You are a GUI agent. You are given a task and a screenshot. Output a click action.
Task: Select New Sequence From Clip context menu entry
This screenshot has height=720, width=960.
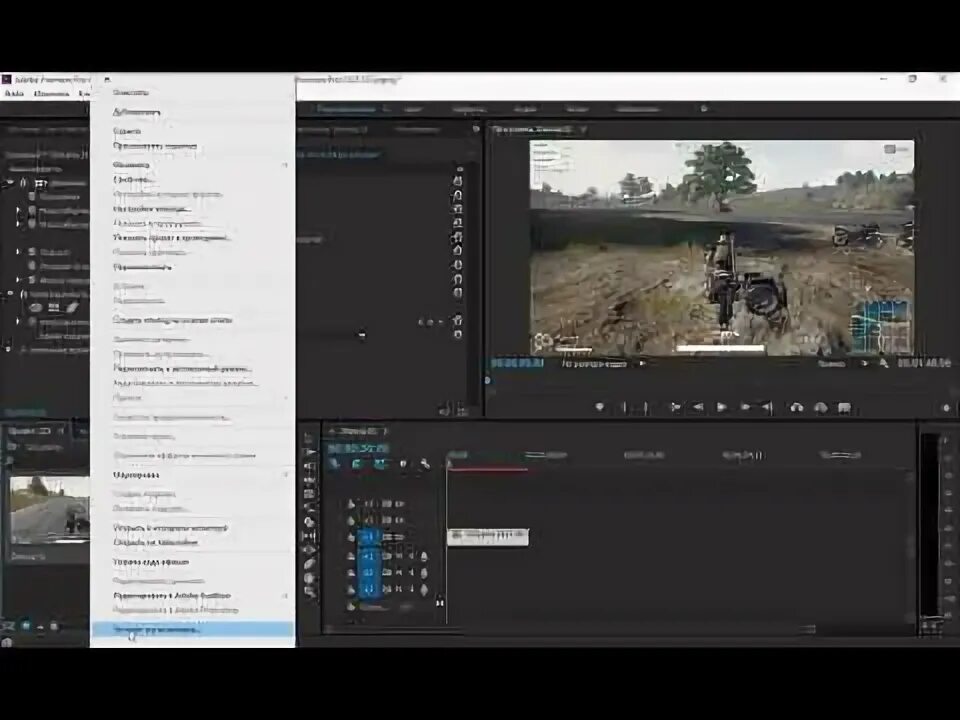pyautogui.click(x=173, y=320)
